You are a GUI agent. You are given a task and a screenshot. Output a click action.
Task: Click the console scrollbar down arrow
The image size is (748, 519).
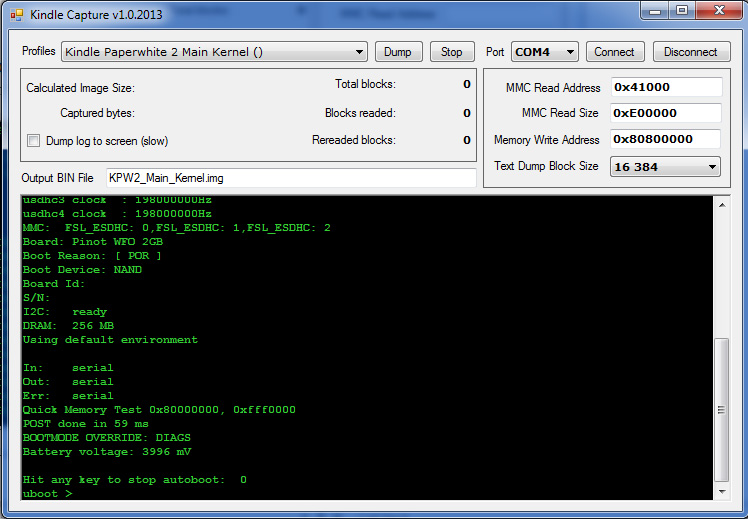point(722,491)
